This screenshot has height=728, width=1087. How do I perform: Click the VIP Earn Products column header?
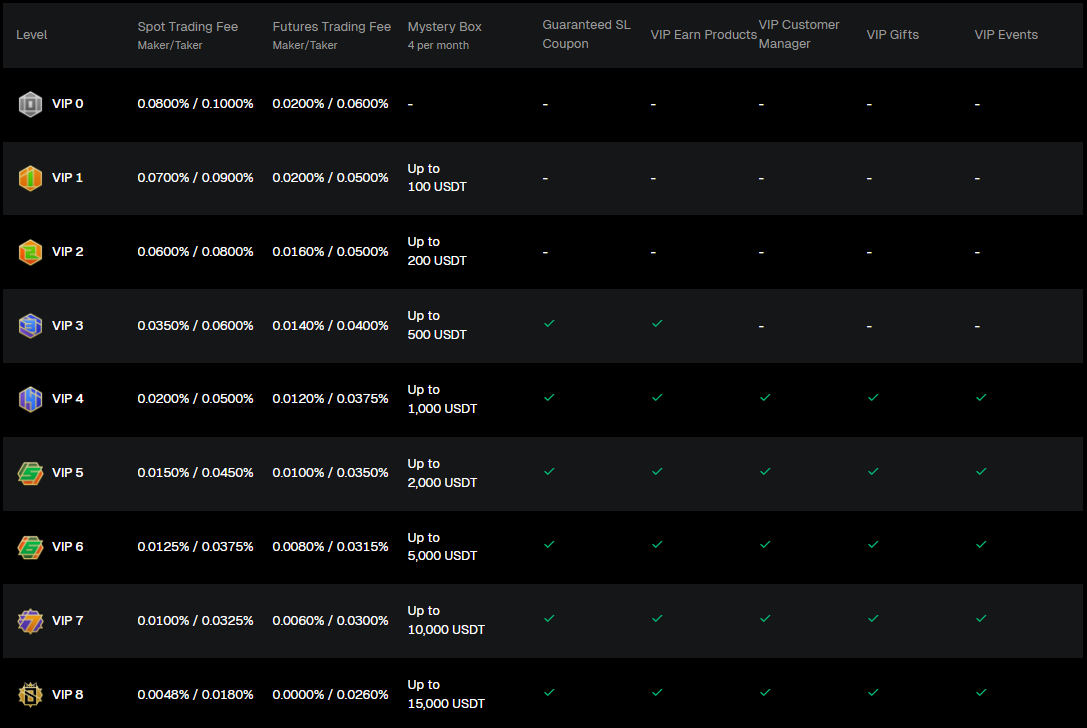click(x=704, y=35)
